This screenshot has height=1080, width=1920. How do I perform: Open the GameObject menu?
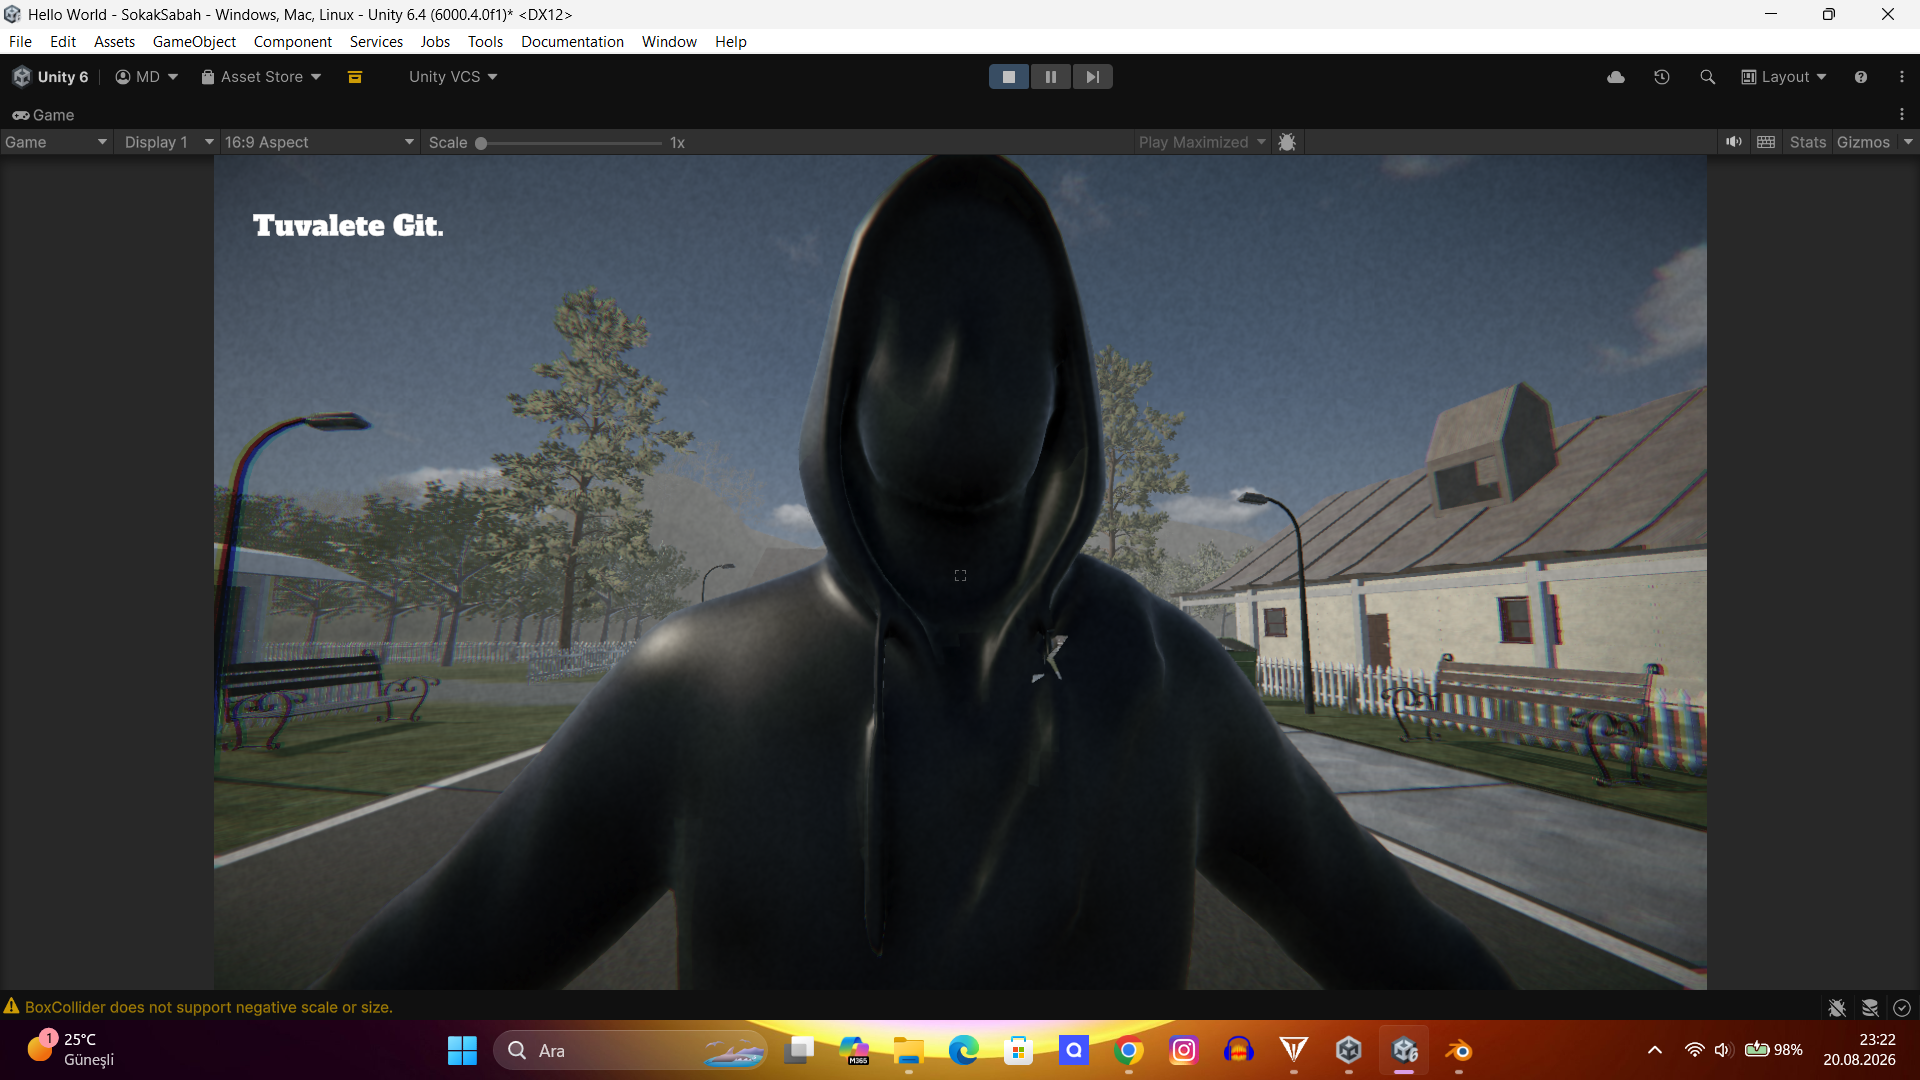coord(194,42)
